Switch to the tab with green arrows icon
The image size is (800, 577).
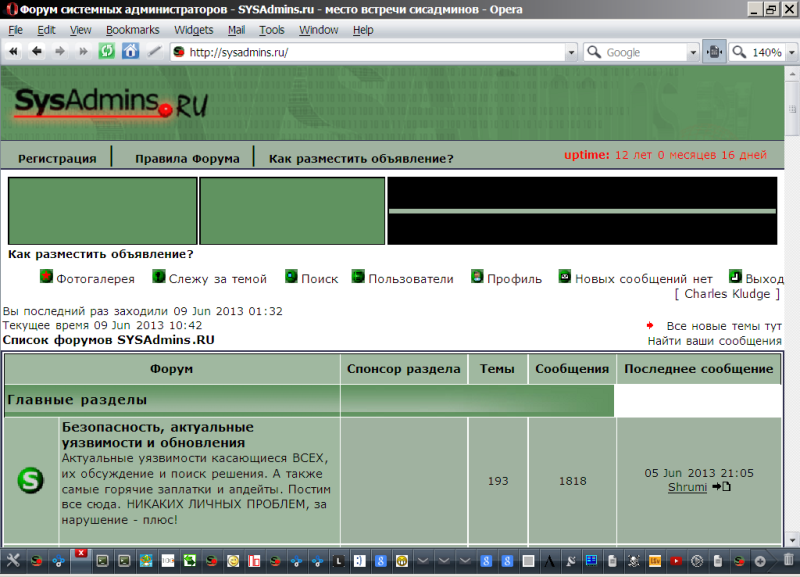pyautogui.click(x=189, y=561)
